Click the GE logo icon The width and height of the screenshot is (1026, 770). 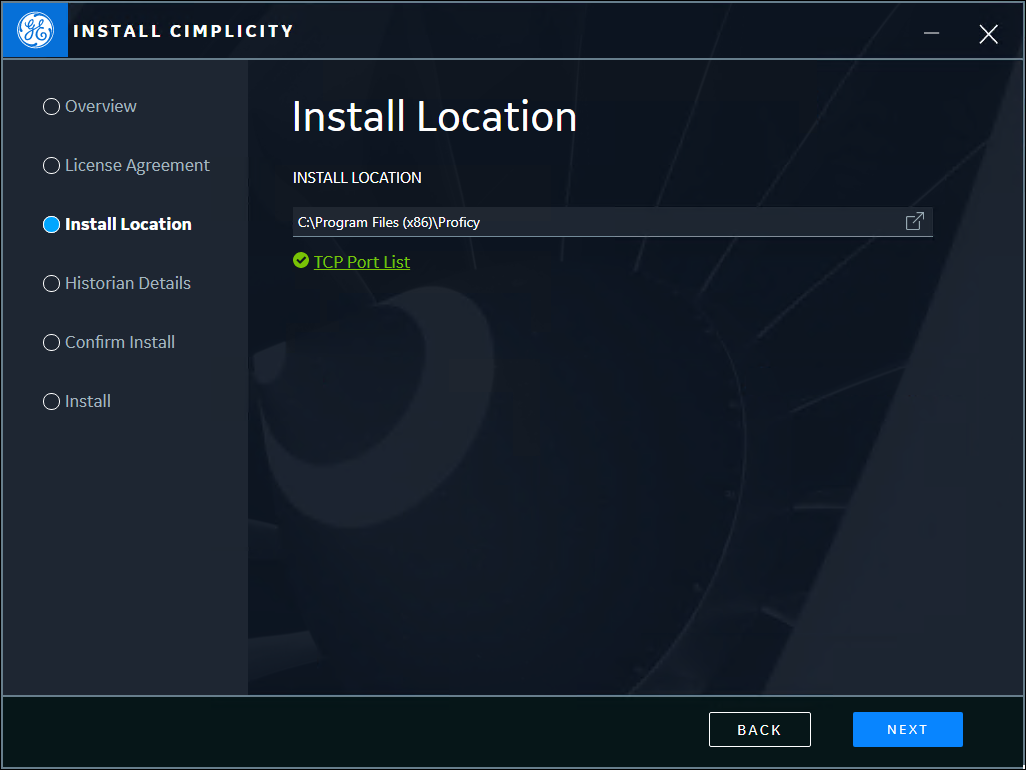click(35, 30)
